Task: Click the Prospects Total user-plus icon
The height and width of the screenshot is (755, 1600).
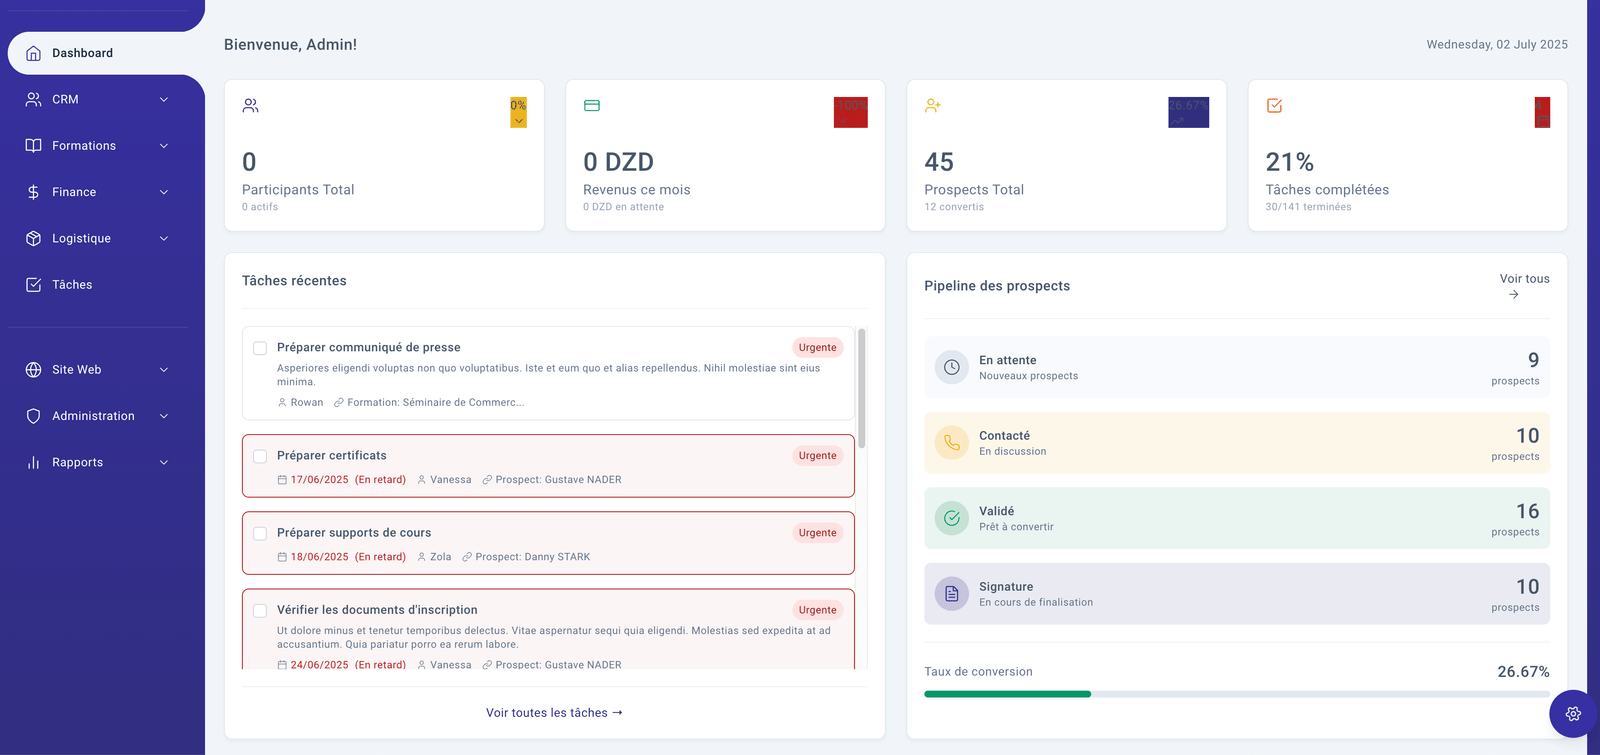Action: (x=933, y=106)
